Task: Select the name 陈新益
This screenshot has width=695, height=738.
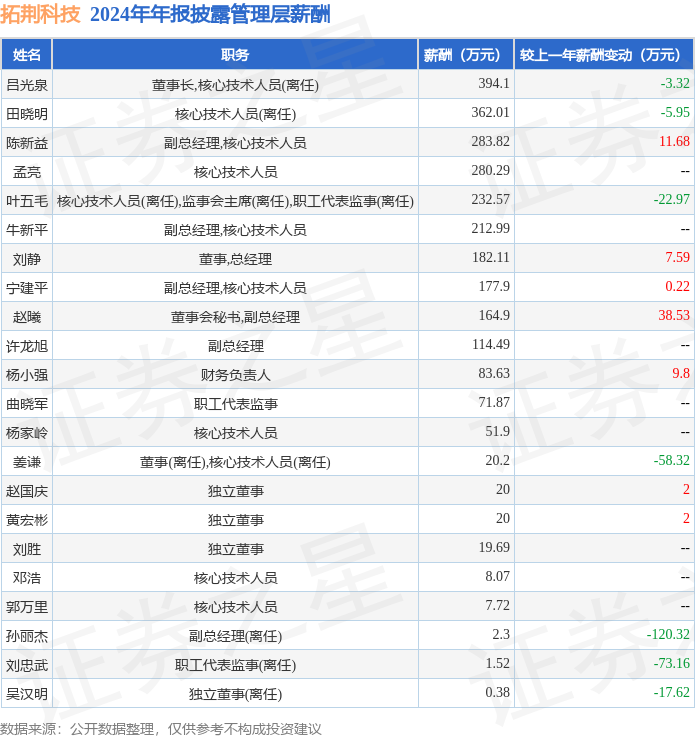Action: coord(27,143)
